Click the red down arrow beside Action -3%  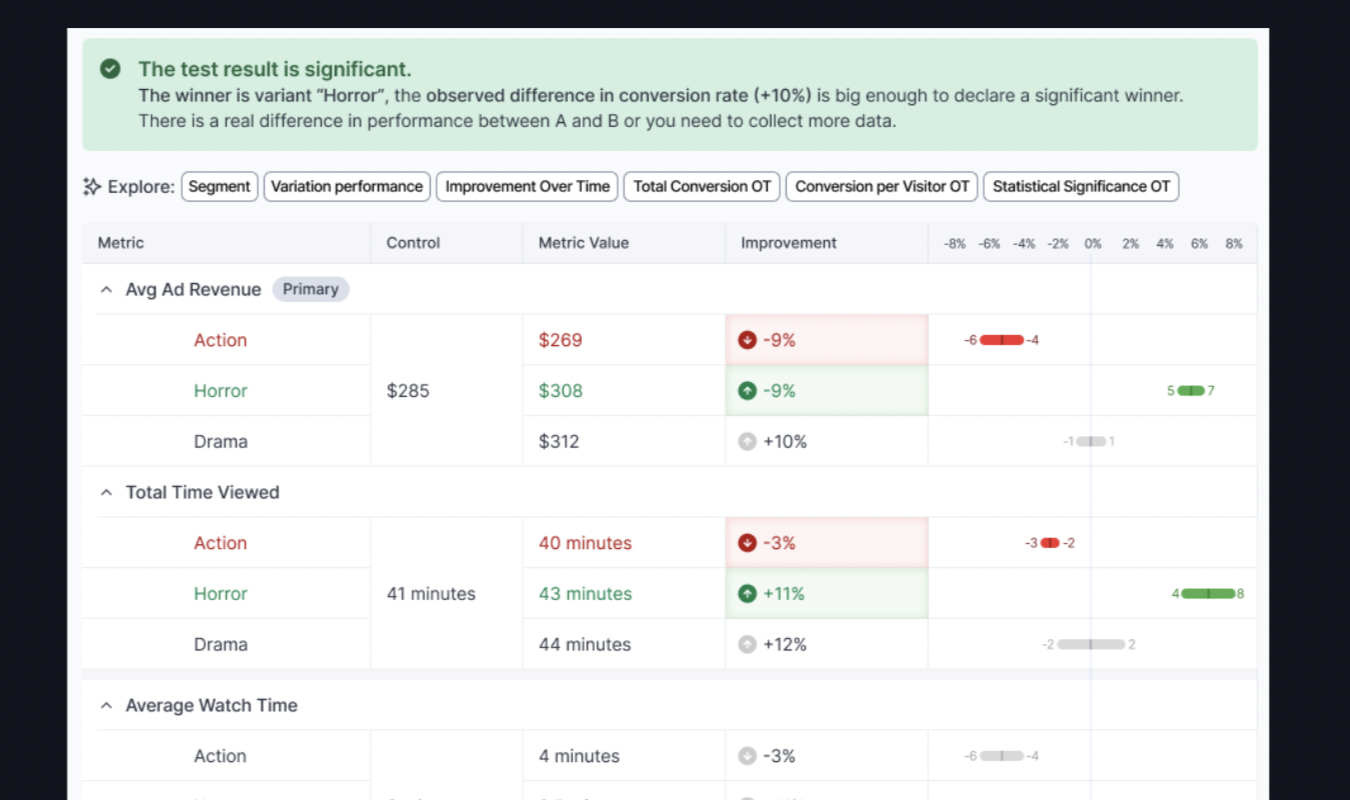(747, 543)
